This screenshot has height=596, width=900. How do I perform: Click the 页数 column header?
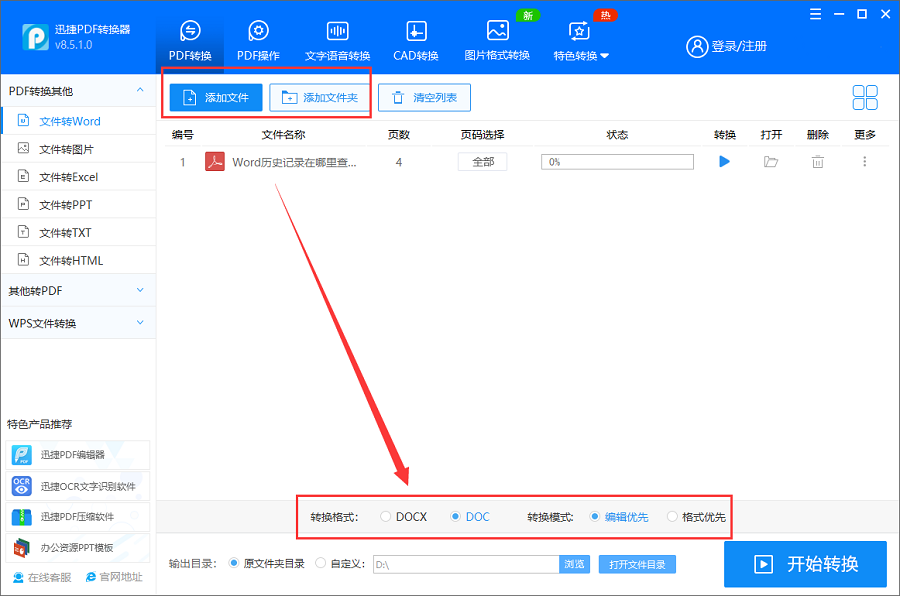pos(398,135)
